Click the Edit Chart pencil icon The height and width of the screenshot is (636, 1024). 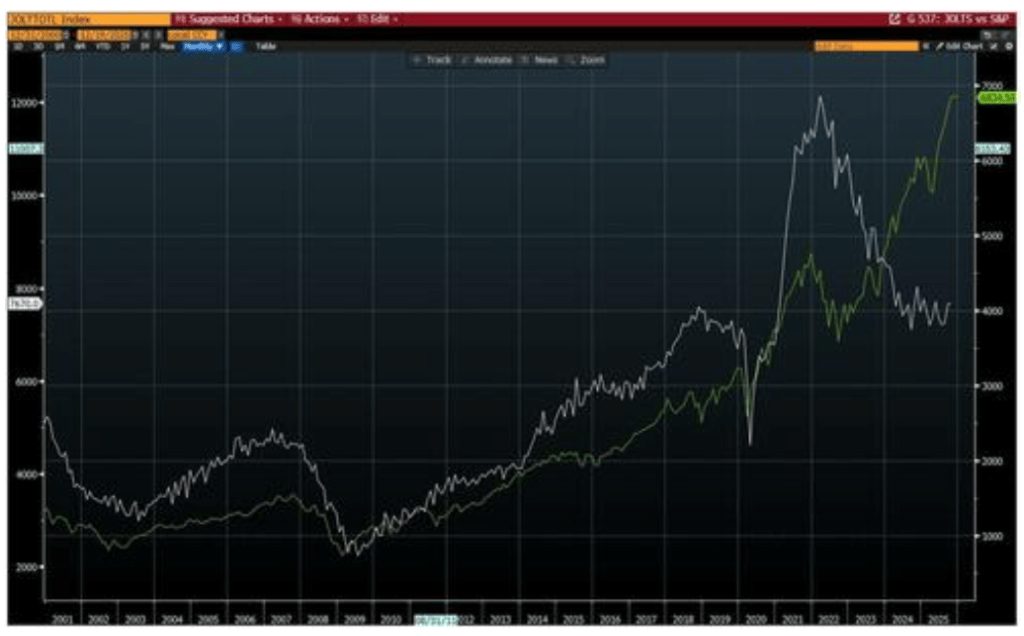[939, 46]
